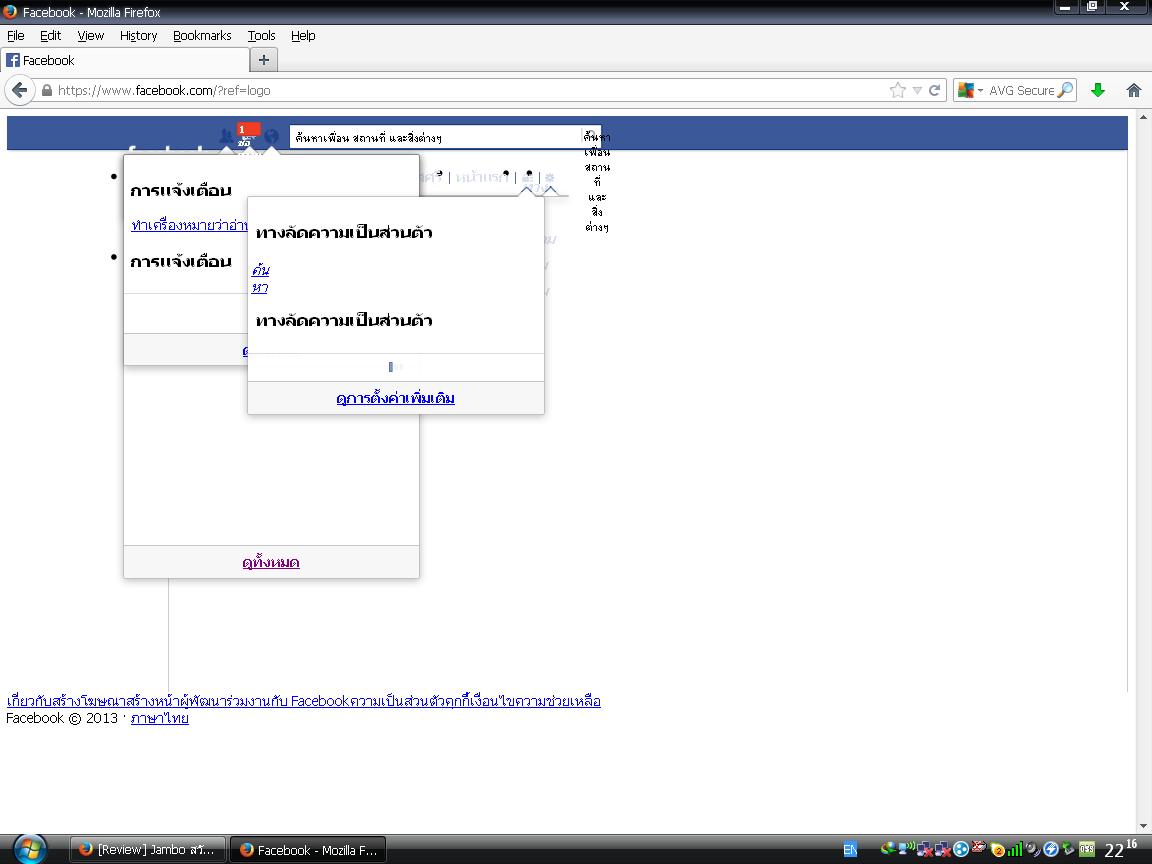Click the faded 'หน้าแรก' home link
1152x864 pixels.
coord(482,177)
